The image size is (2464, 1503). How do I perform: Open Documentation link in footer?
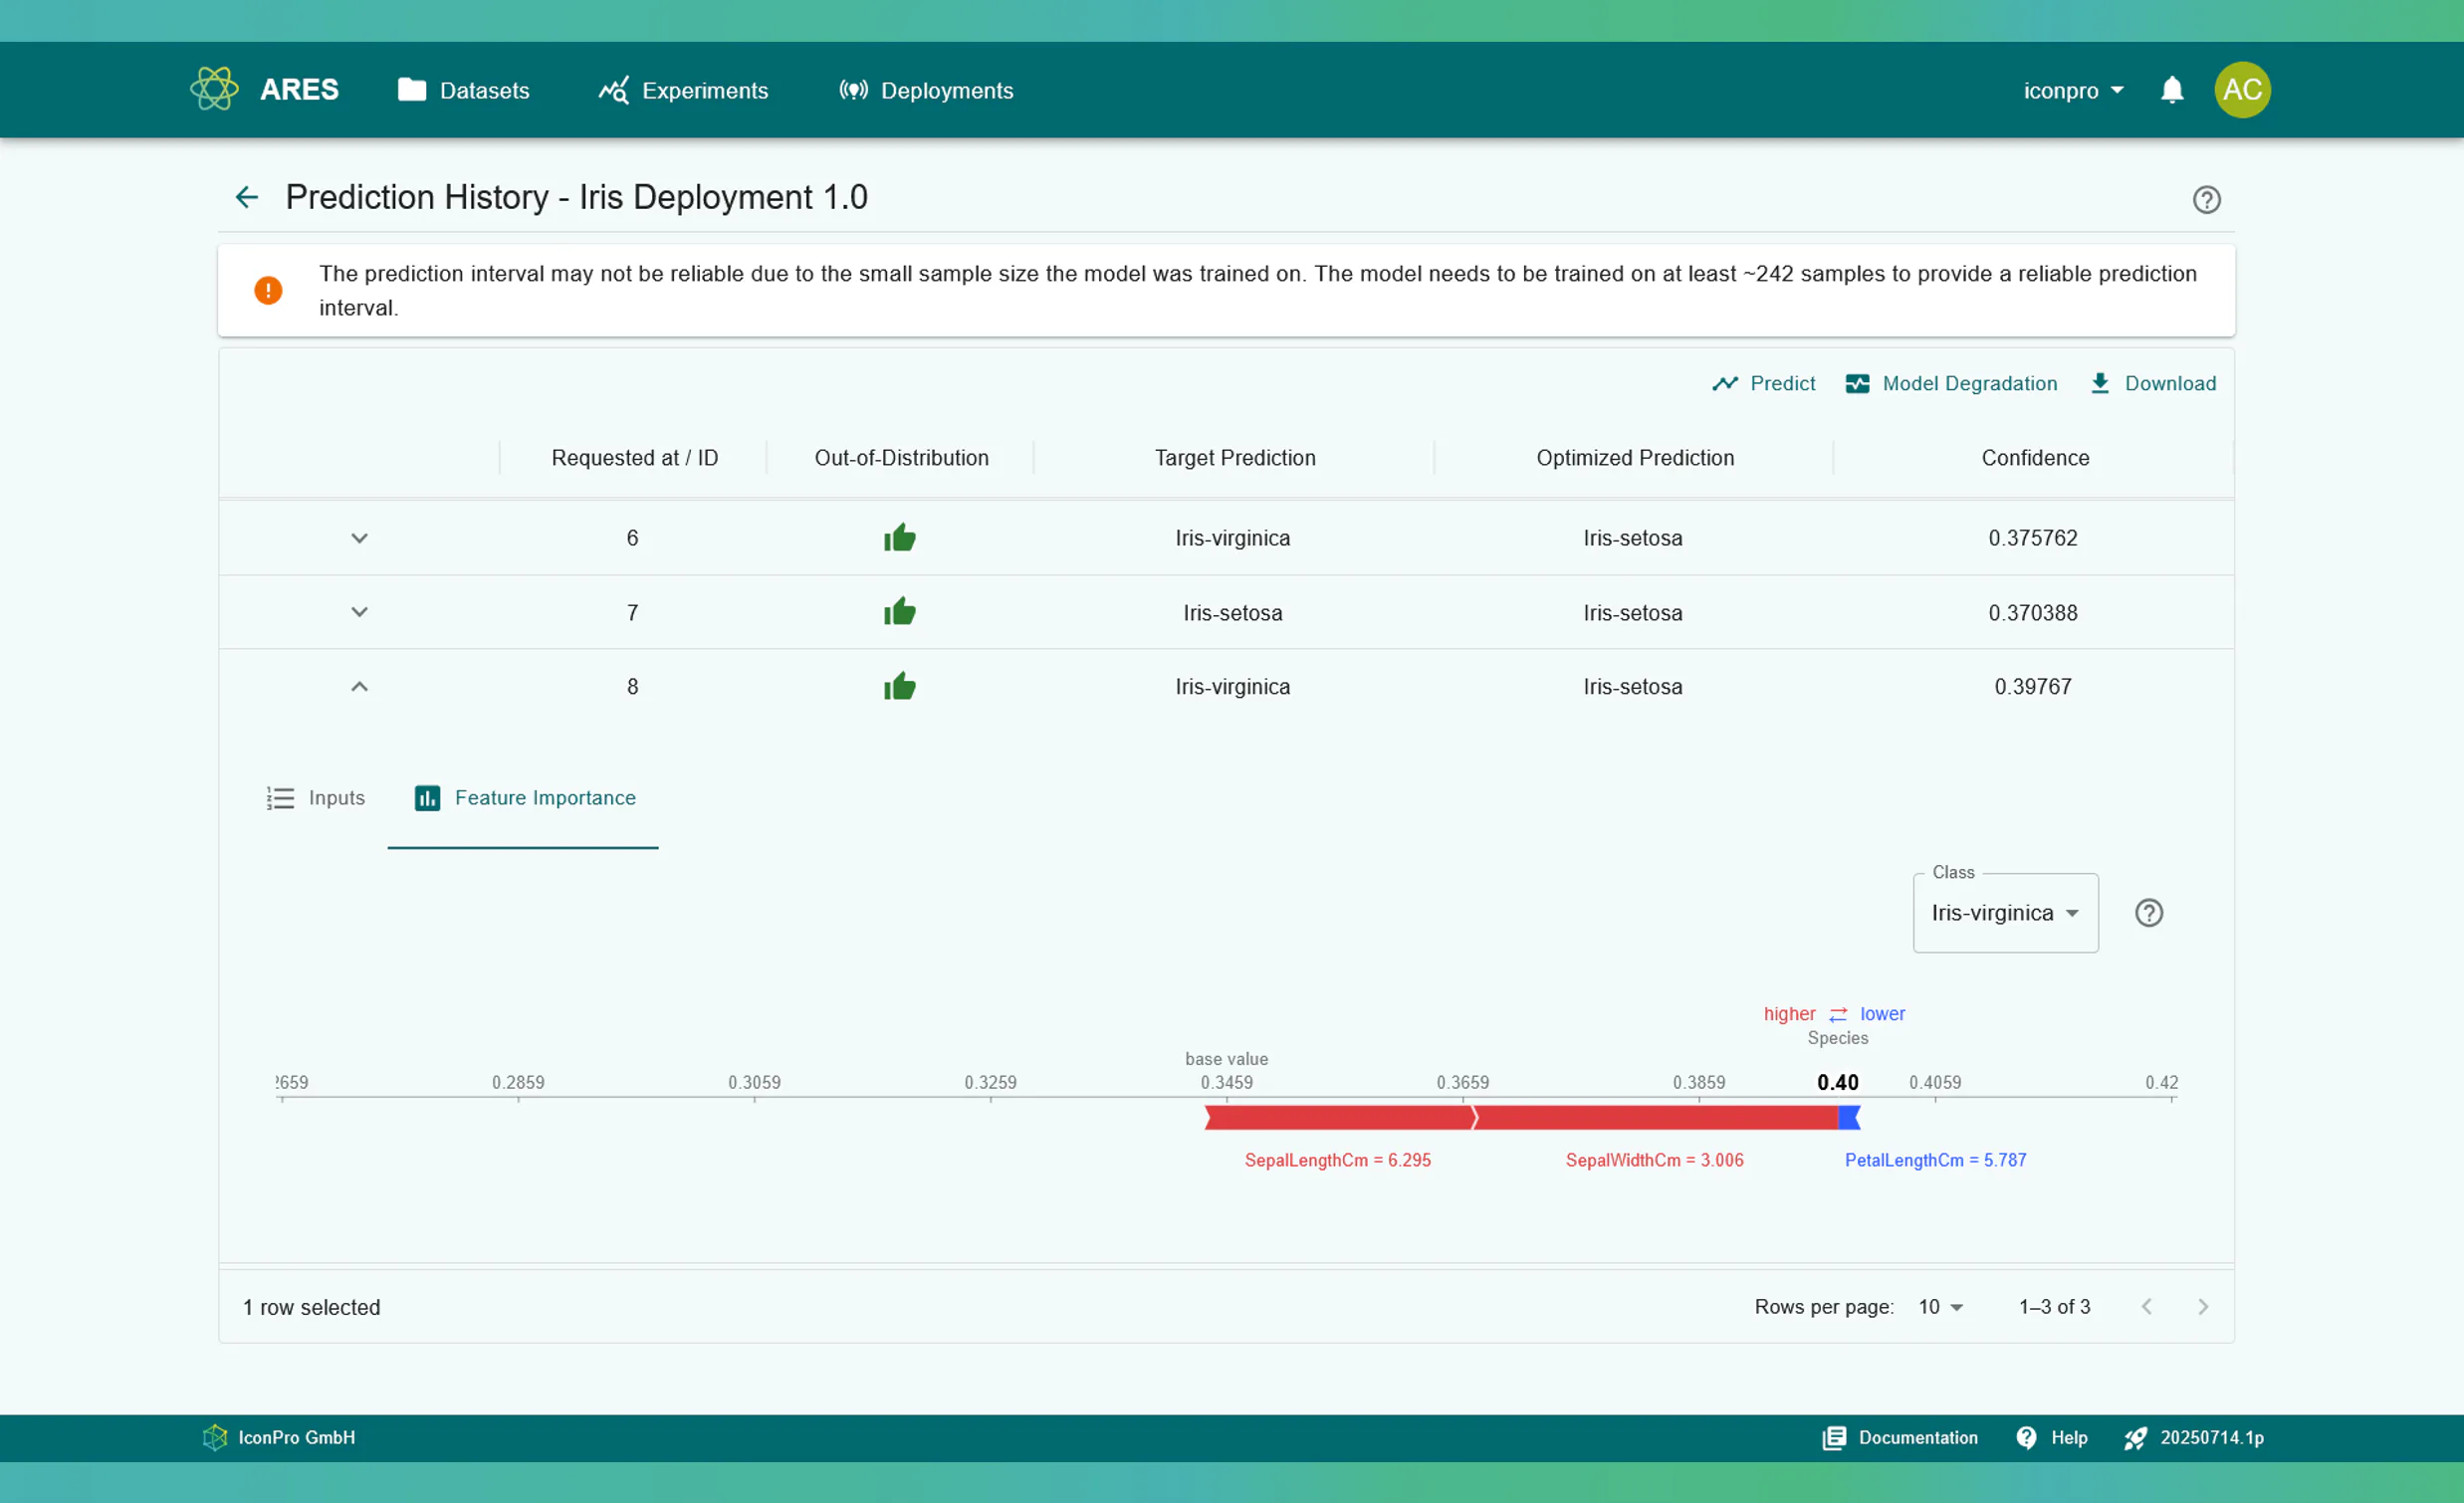tap(1900, 1437)
